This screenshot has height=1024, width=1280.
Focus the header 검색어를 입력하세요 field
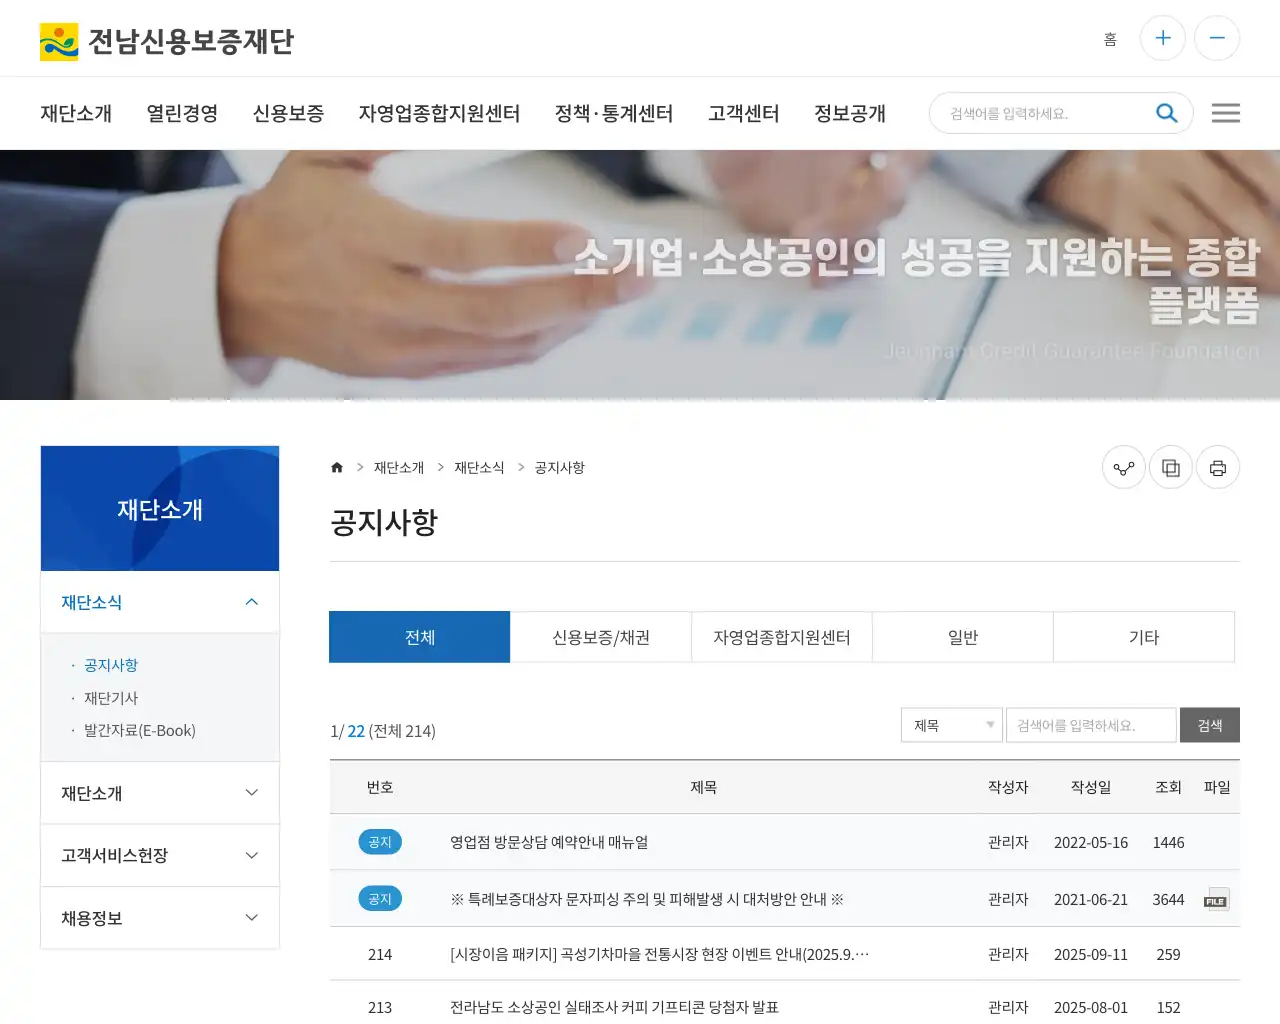tap(1045, 113)
